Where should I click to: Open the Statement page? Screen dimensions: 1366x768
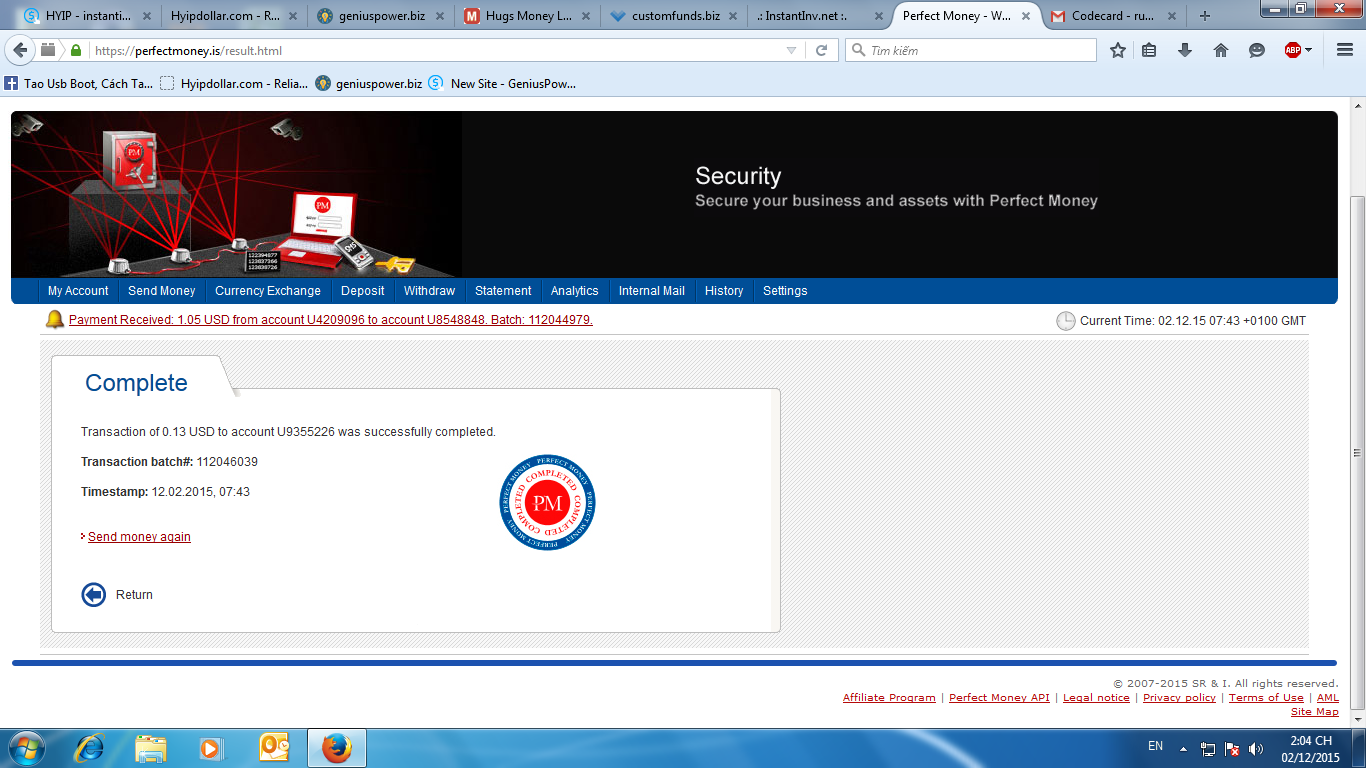pos(503,291)
